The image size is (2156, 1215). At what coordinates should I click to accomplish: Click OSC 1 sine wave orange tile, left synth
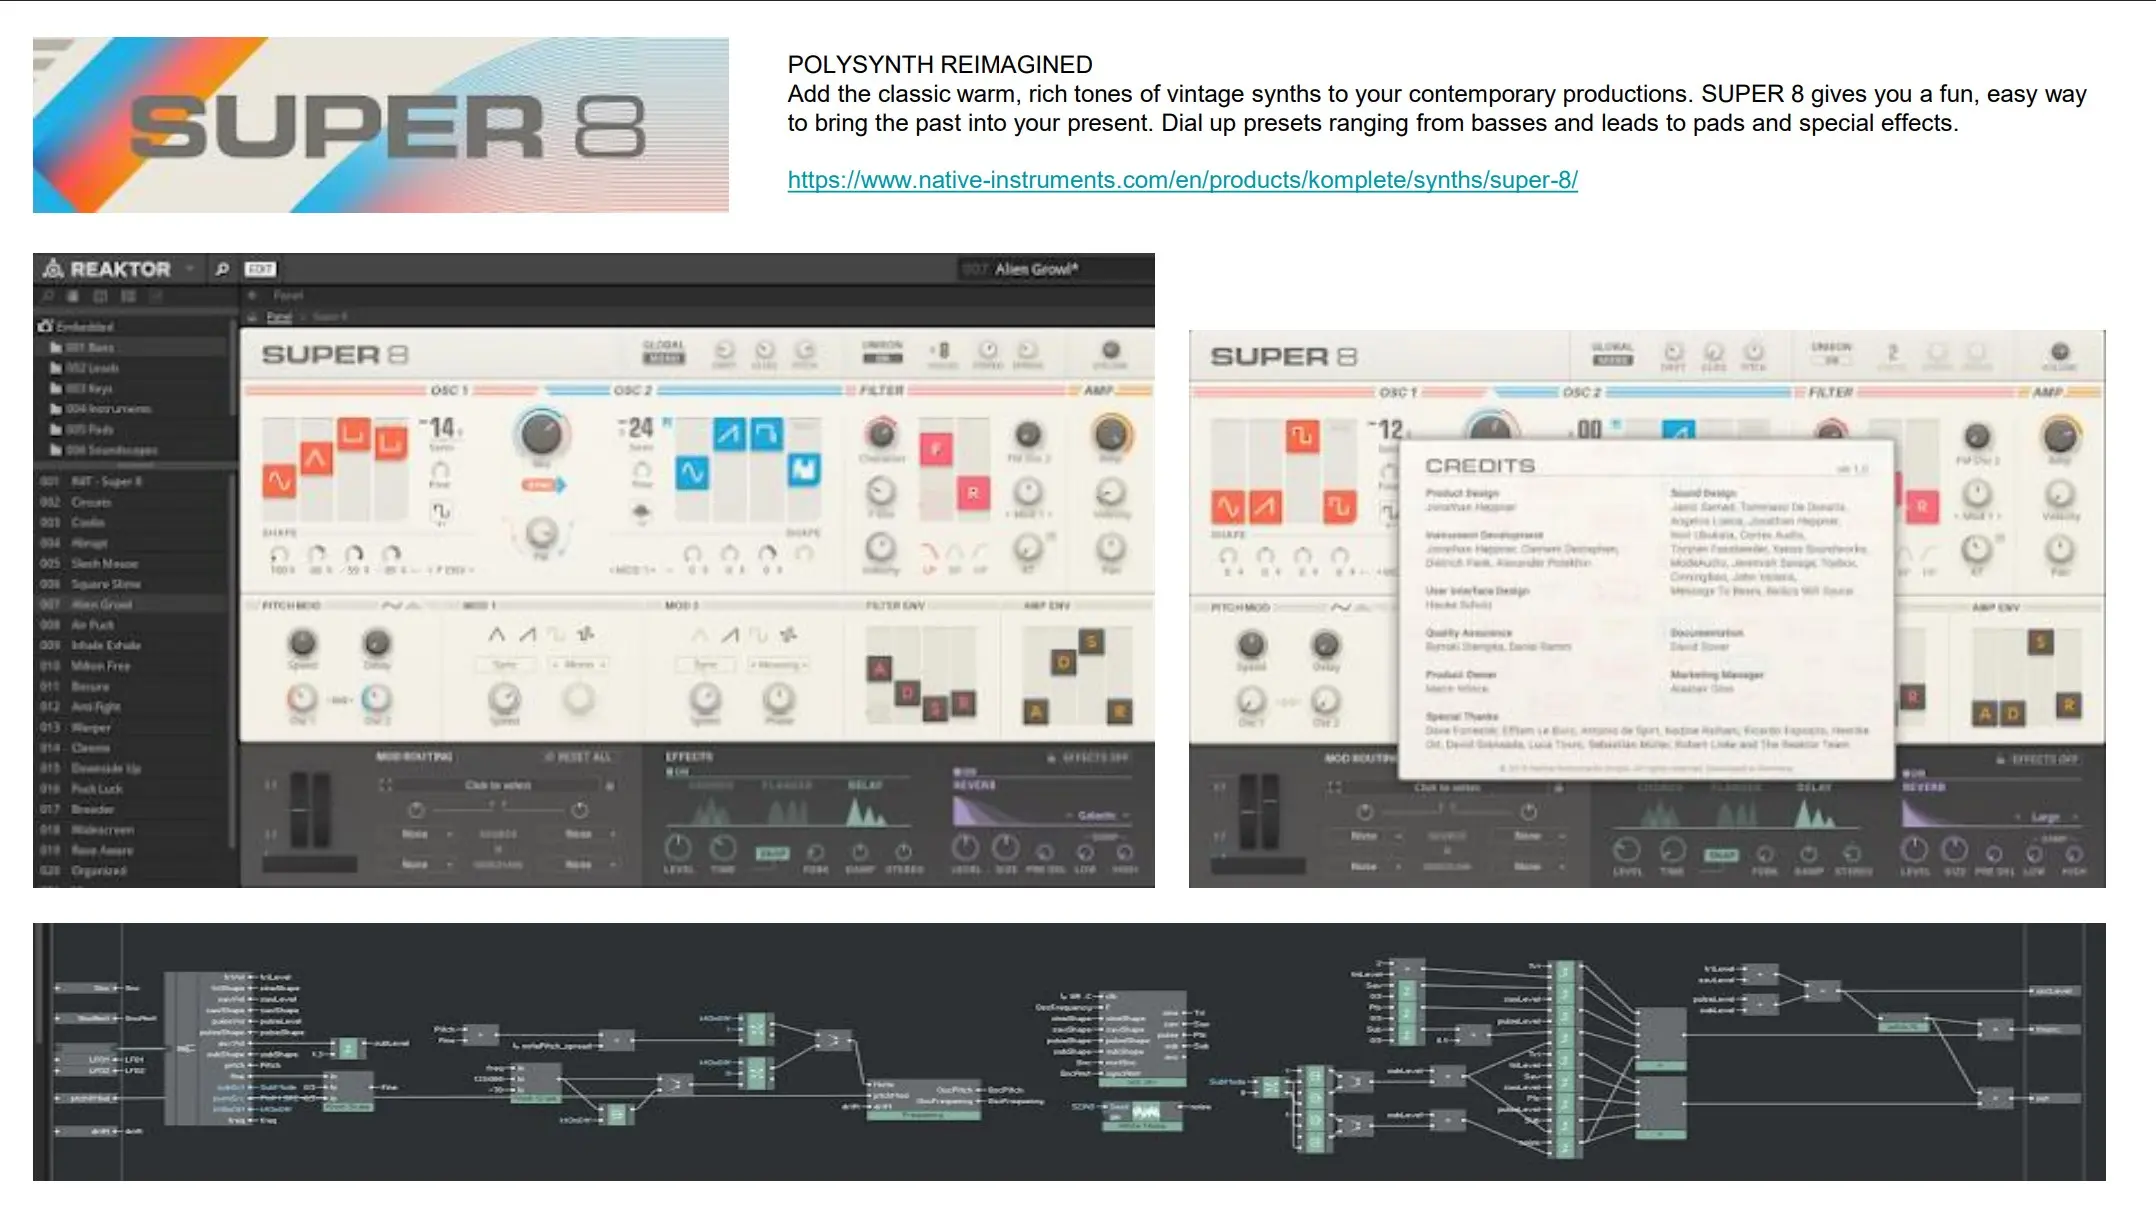[280, 481]
